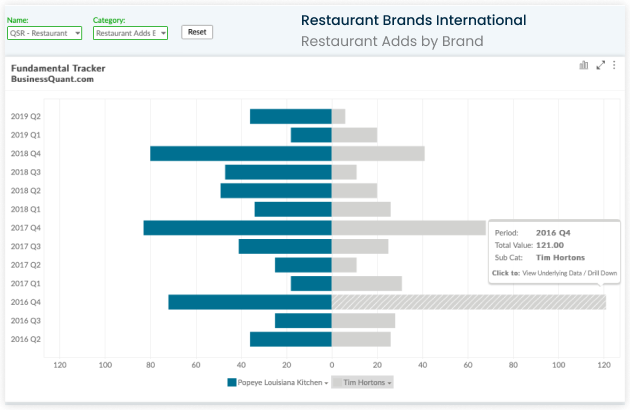Click the 2019 Q2 Popeye teal bar
Screen dimensions: 630x410
tap(291, 116)
